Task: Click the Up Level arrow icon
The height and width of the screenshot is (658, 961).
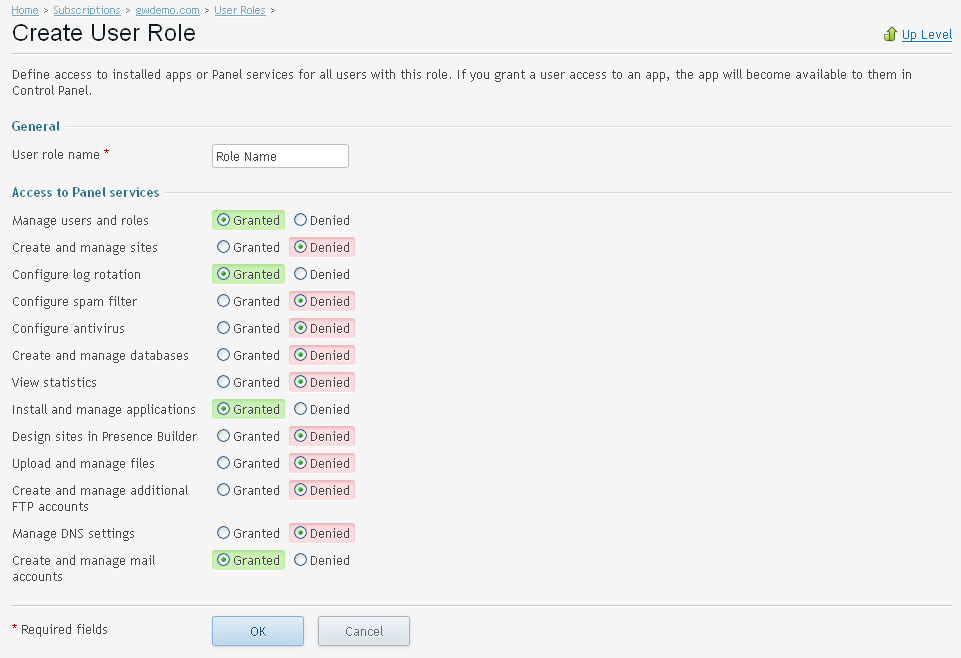Action: pyautogui.click(x=890, y=34)
